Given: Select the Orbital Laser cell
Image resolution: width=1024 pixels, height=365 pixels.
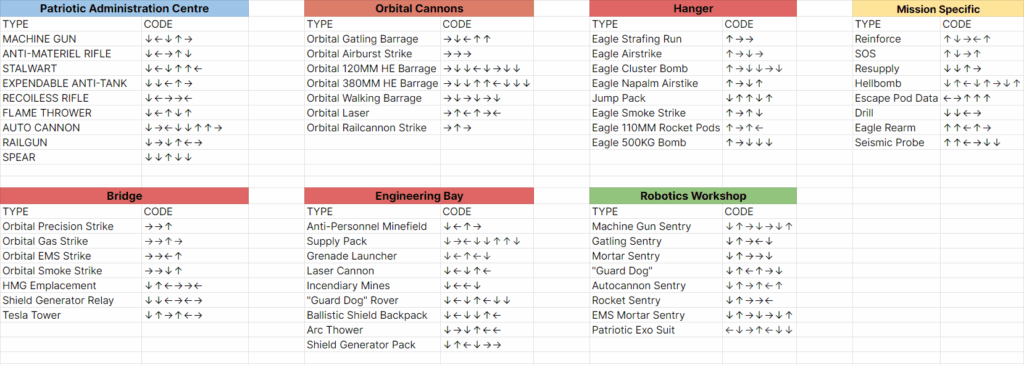Looking at the screenshot, I should pos(372,113).
